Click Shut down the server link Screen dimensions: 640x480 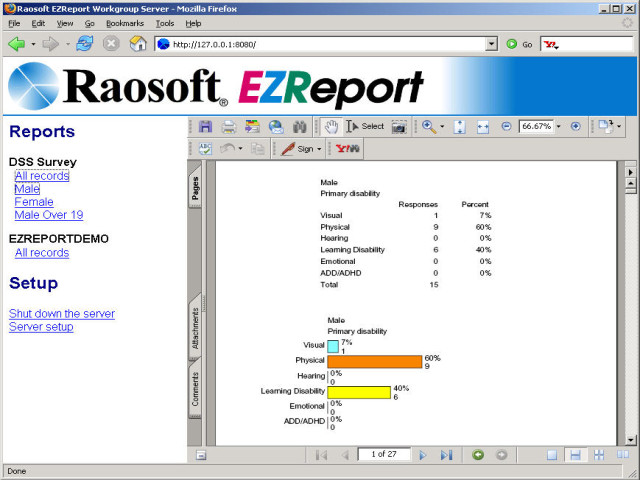62,313
